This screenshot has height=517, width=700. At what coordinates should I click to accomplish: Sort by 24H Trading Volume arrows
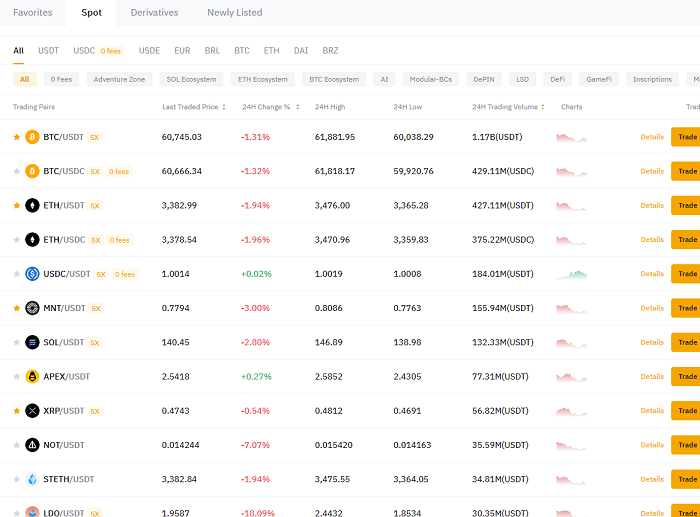point(543,107)
